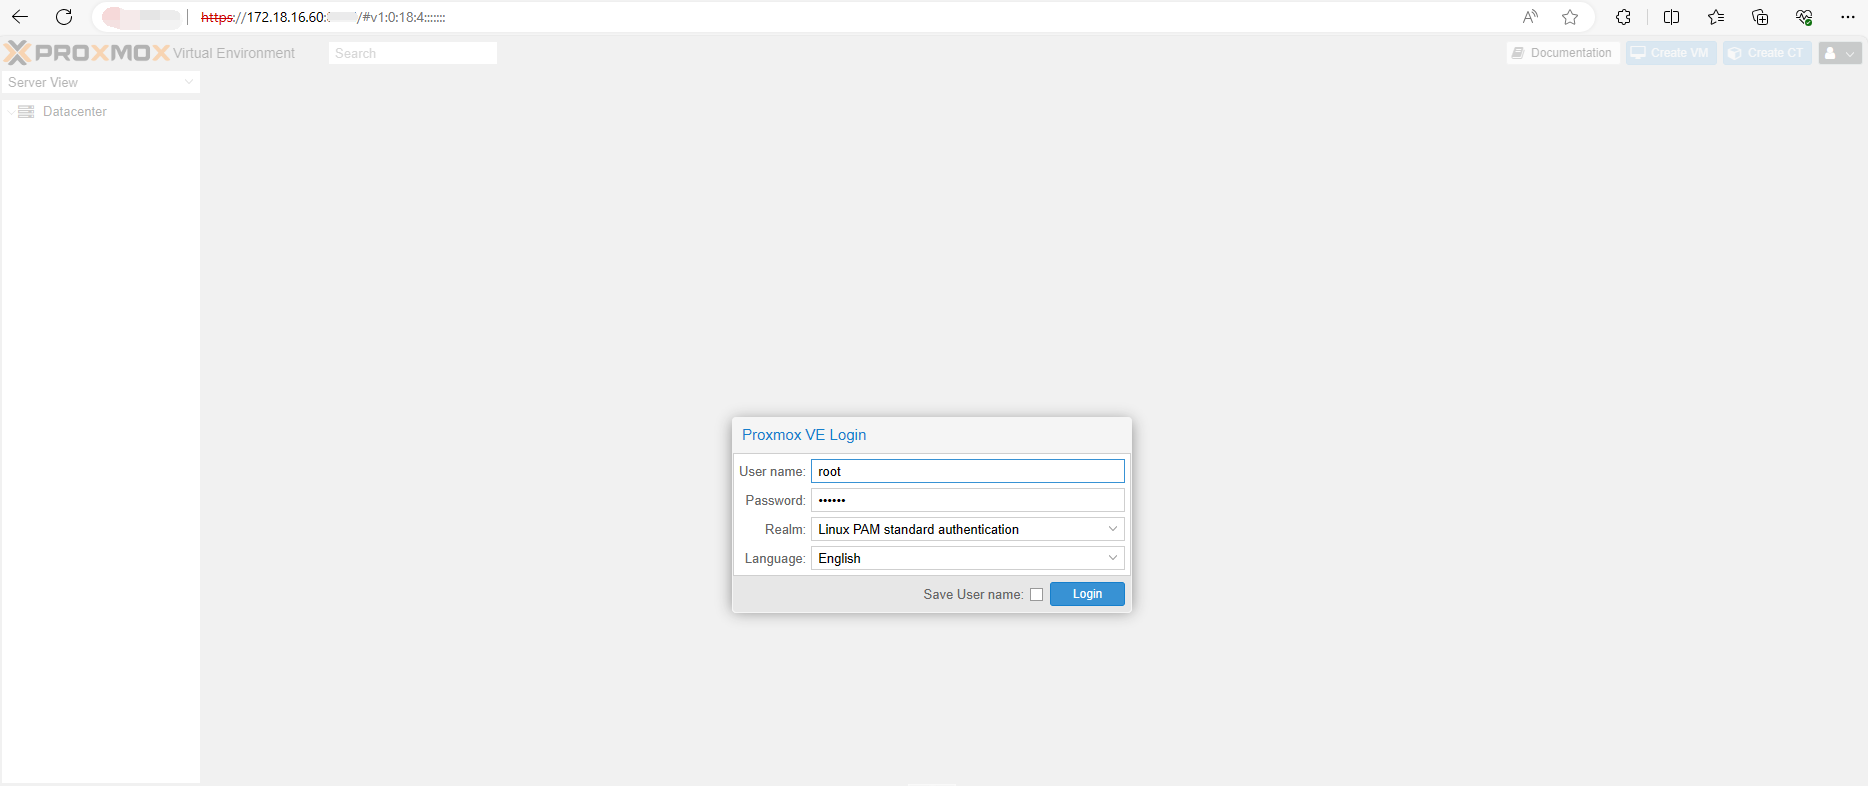The width and height of the screenshot is (1868, 786).
Task: Click the Login button
Action: point(1087,594)
